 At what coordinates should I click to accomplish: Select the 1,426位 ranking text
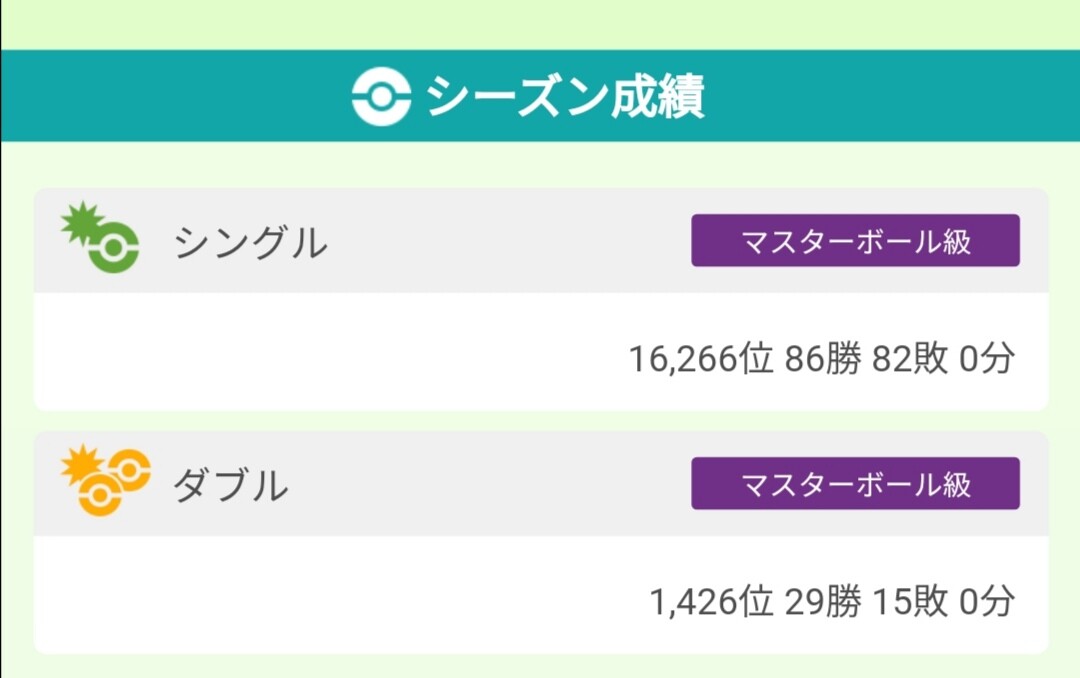coord(712,602)
